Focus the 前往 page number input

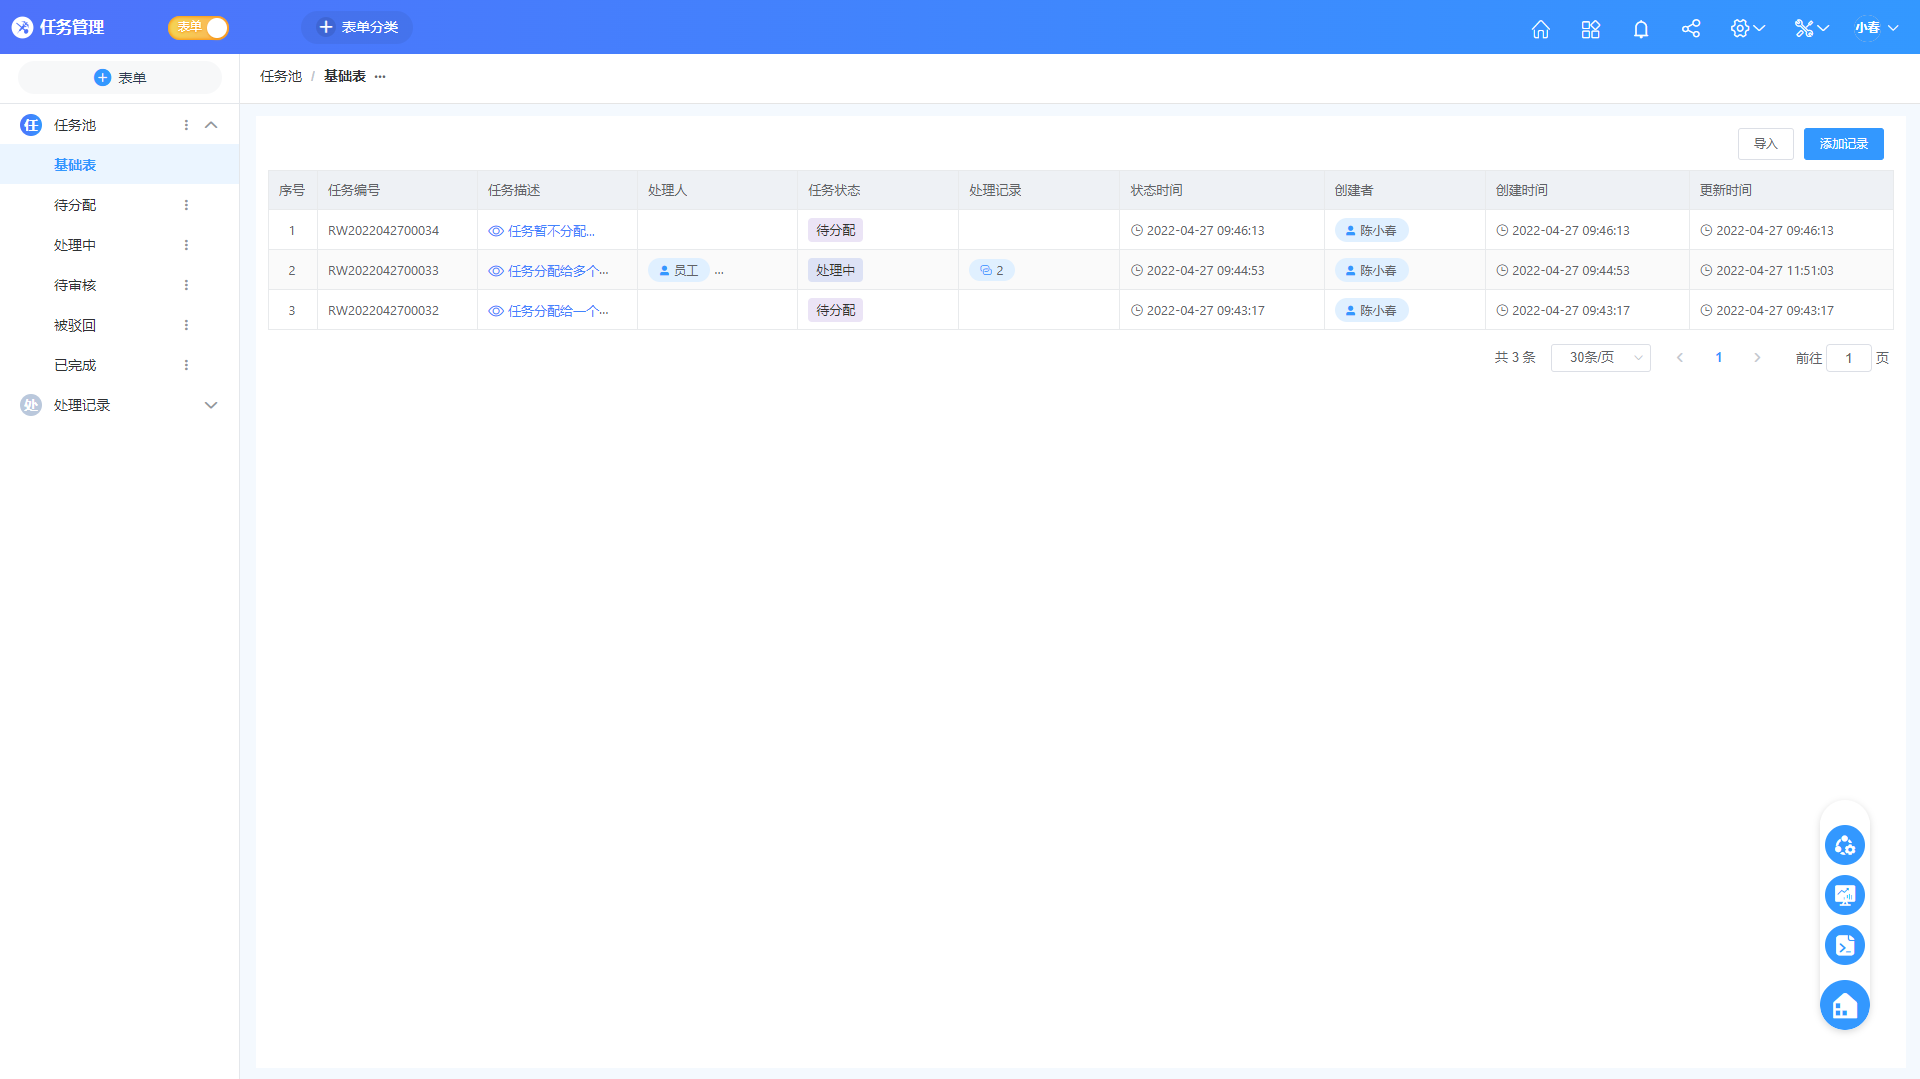(x=1848, y=358)
